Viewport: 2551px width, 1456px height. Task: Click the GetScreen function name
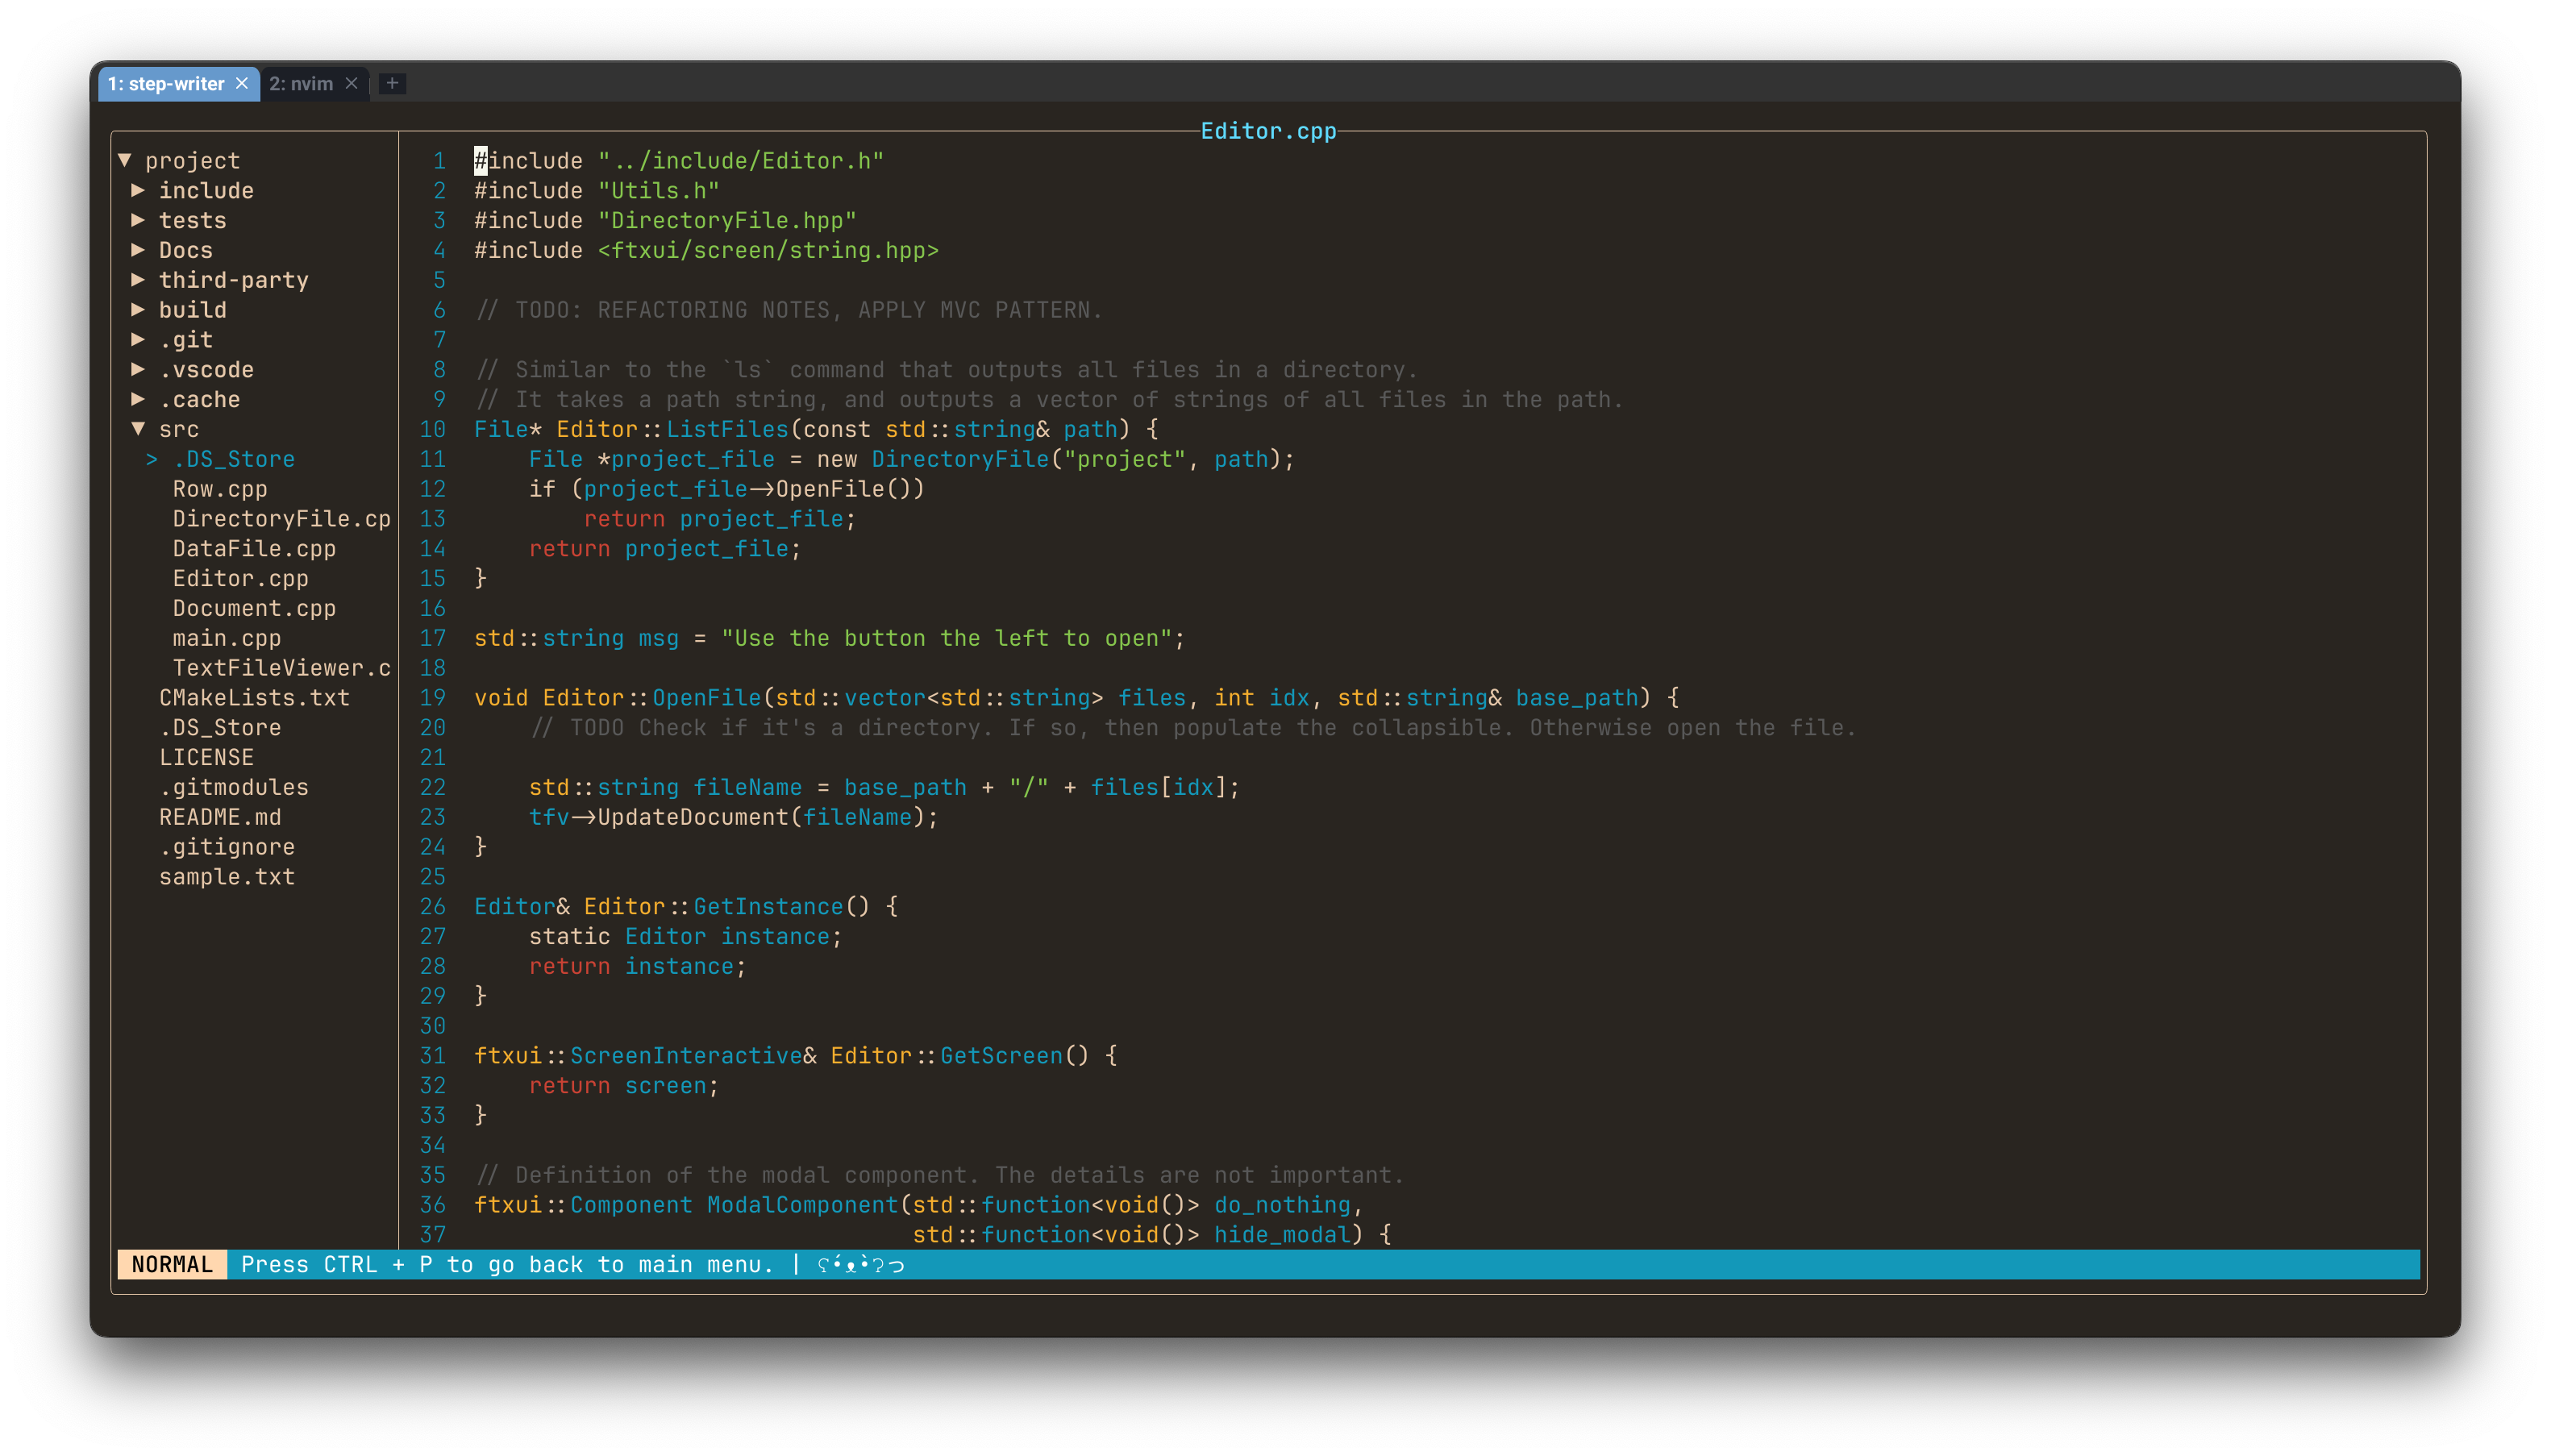click(1001, 1056)
